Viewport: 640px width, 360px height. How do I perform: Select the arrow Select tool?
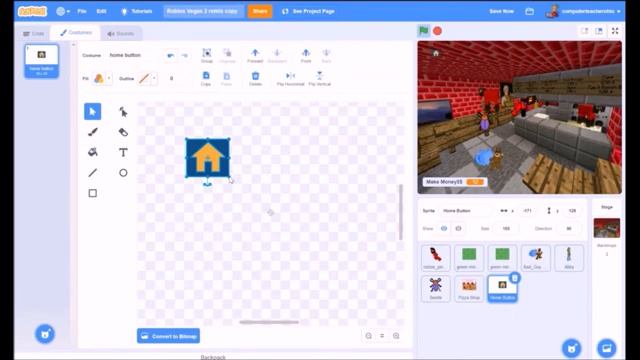(93, 111)
